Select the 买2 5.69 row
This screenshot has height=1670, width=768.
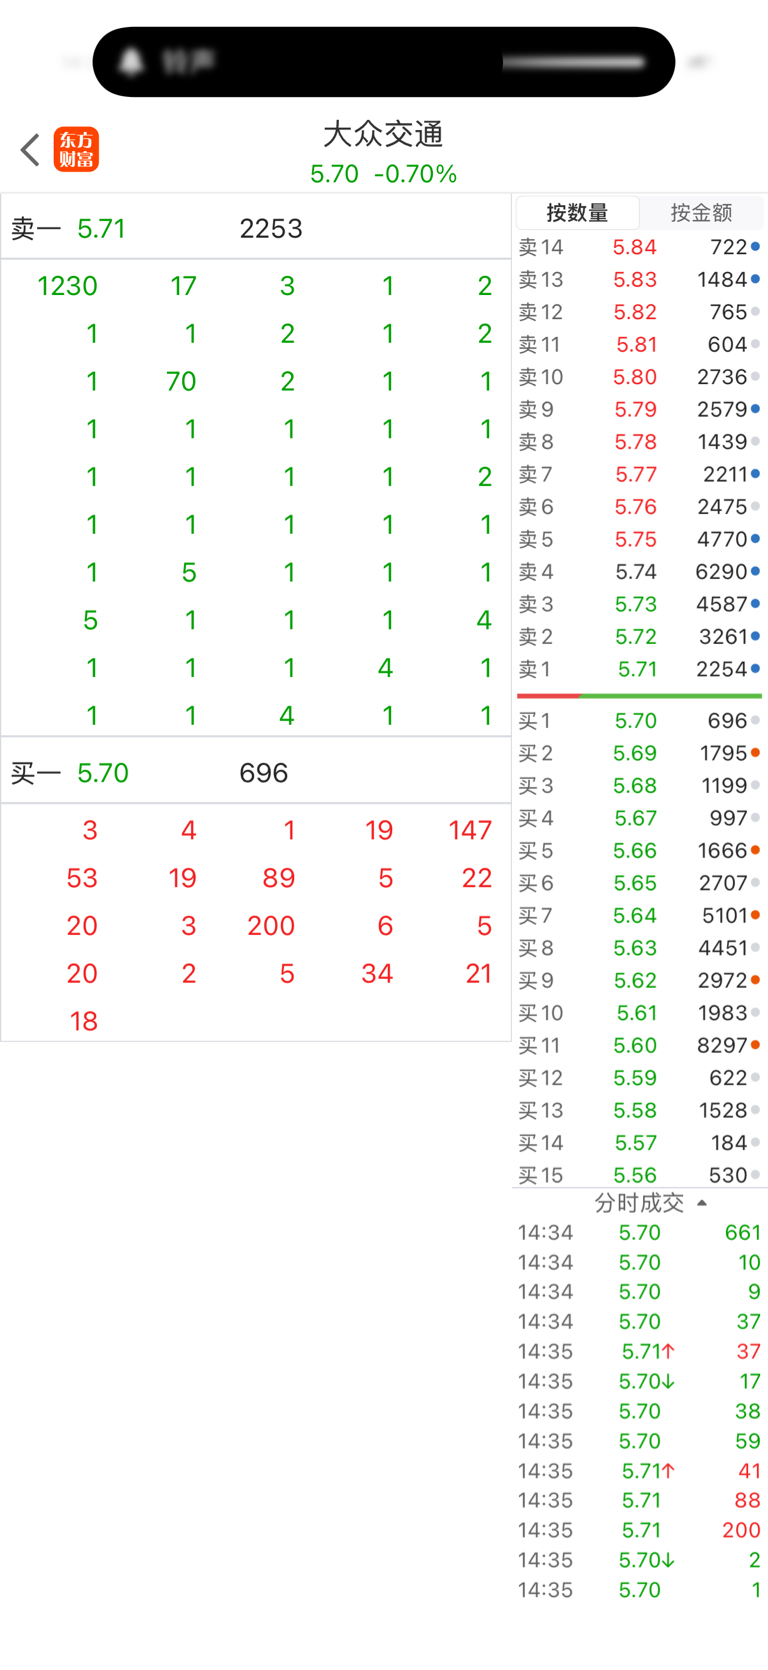[x=639, y=753]
